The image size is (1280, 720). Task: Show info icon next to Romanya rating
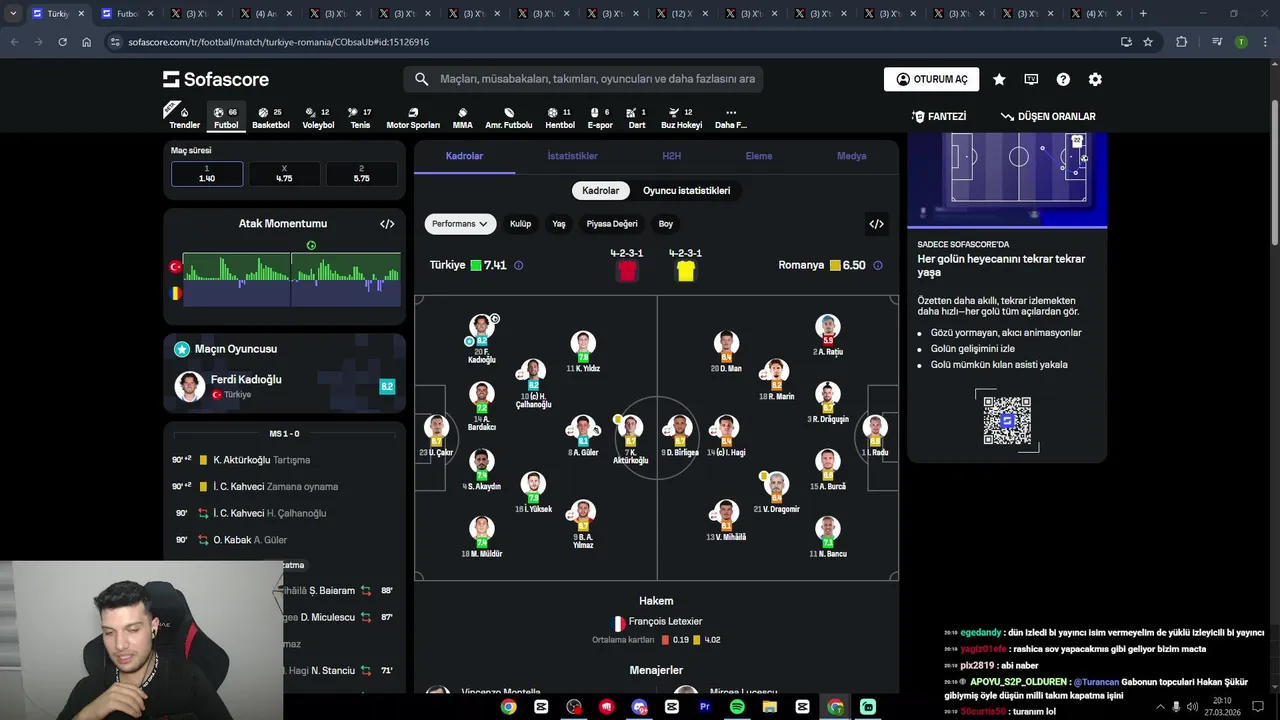point(877,265)
